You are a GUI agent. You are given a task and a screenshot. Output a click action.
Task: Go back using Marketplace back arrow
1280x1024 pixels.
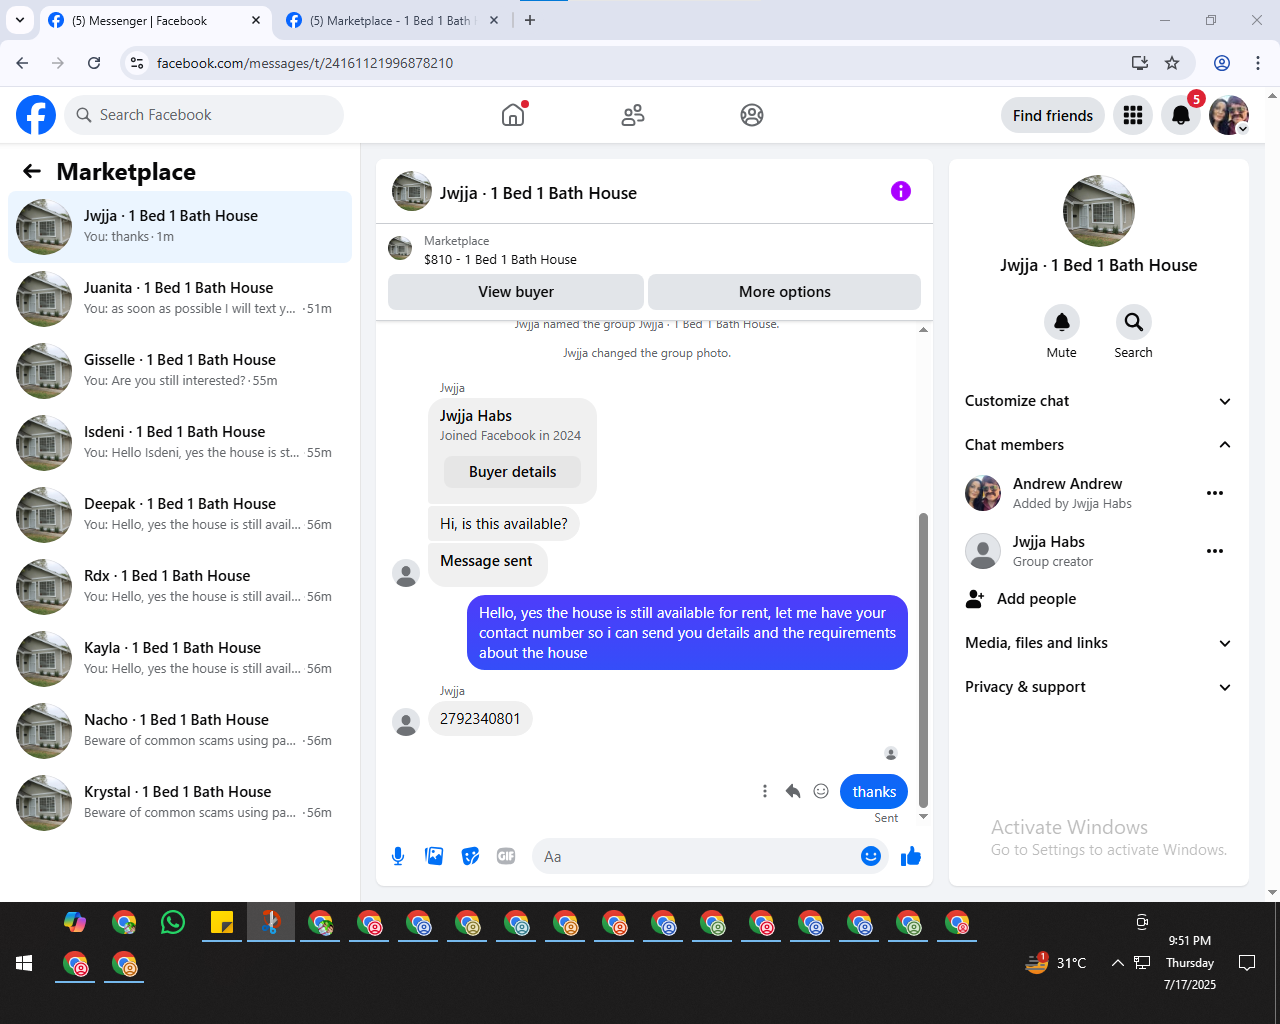tap(32, 171)
